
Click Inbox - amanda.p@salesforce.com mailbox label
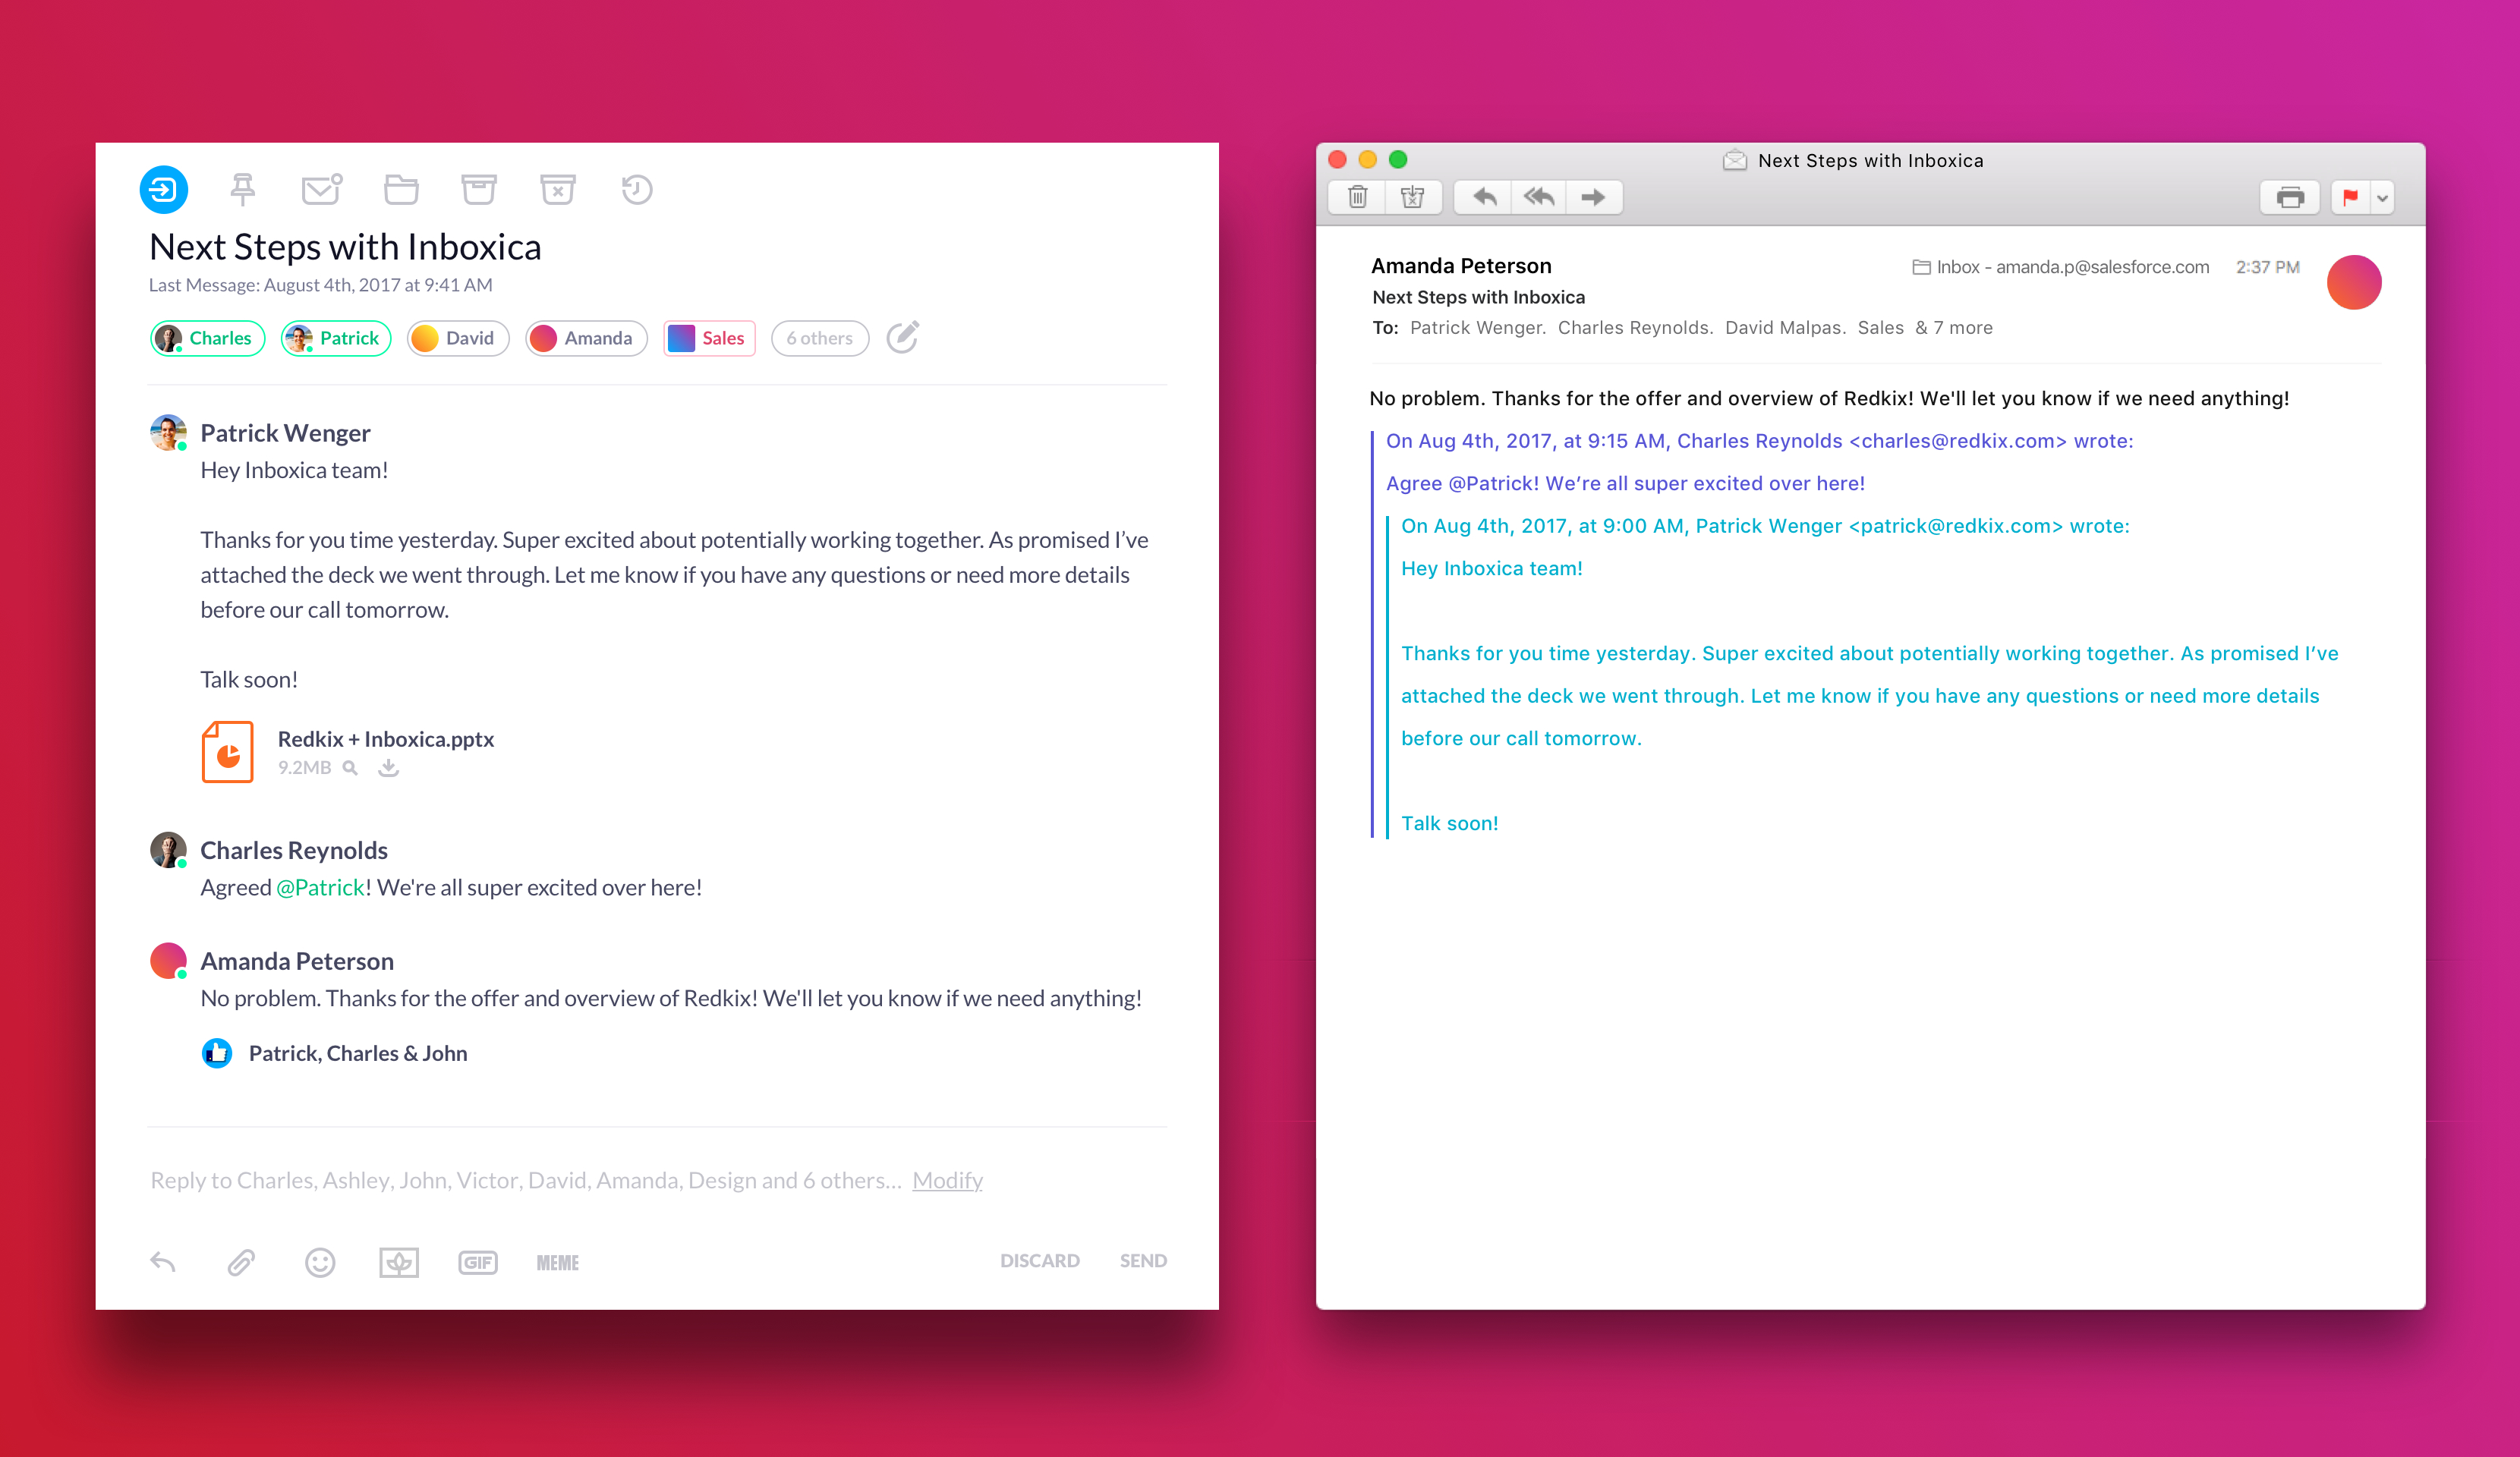2061,267
